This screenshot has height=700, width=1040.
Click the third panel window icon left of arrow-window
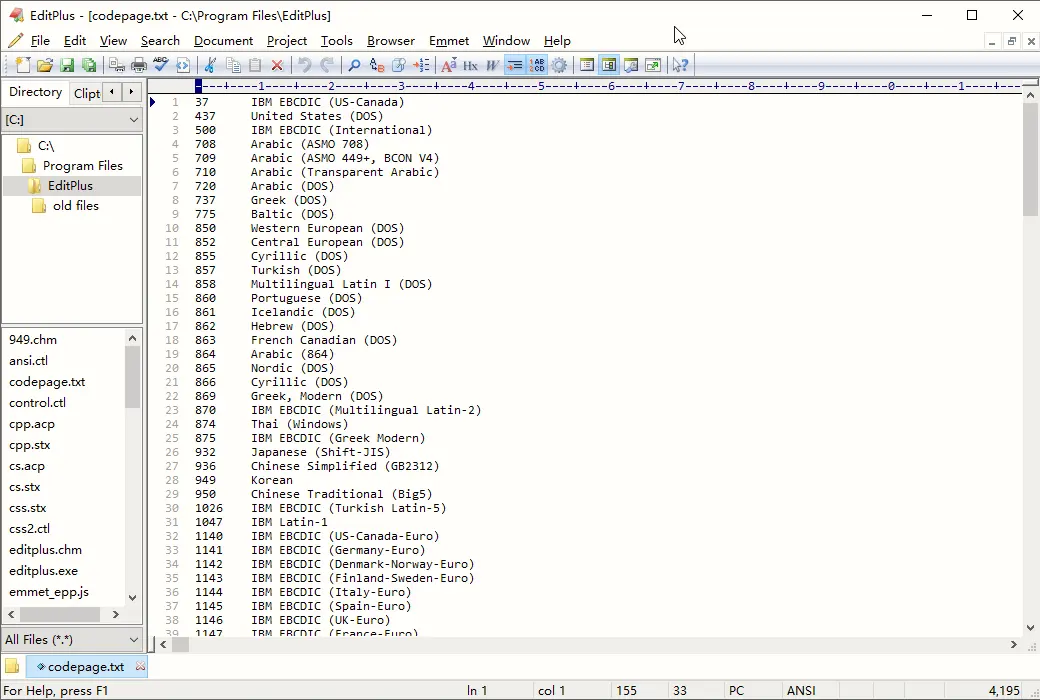tap(631, 65)
